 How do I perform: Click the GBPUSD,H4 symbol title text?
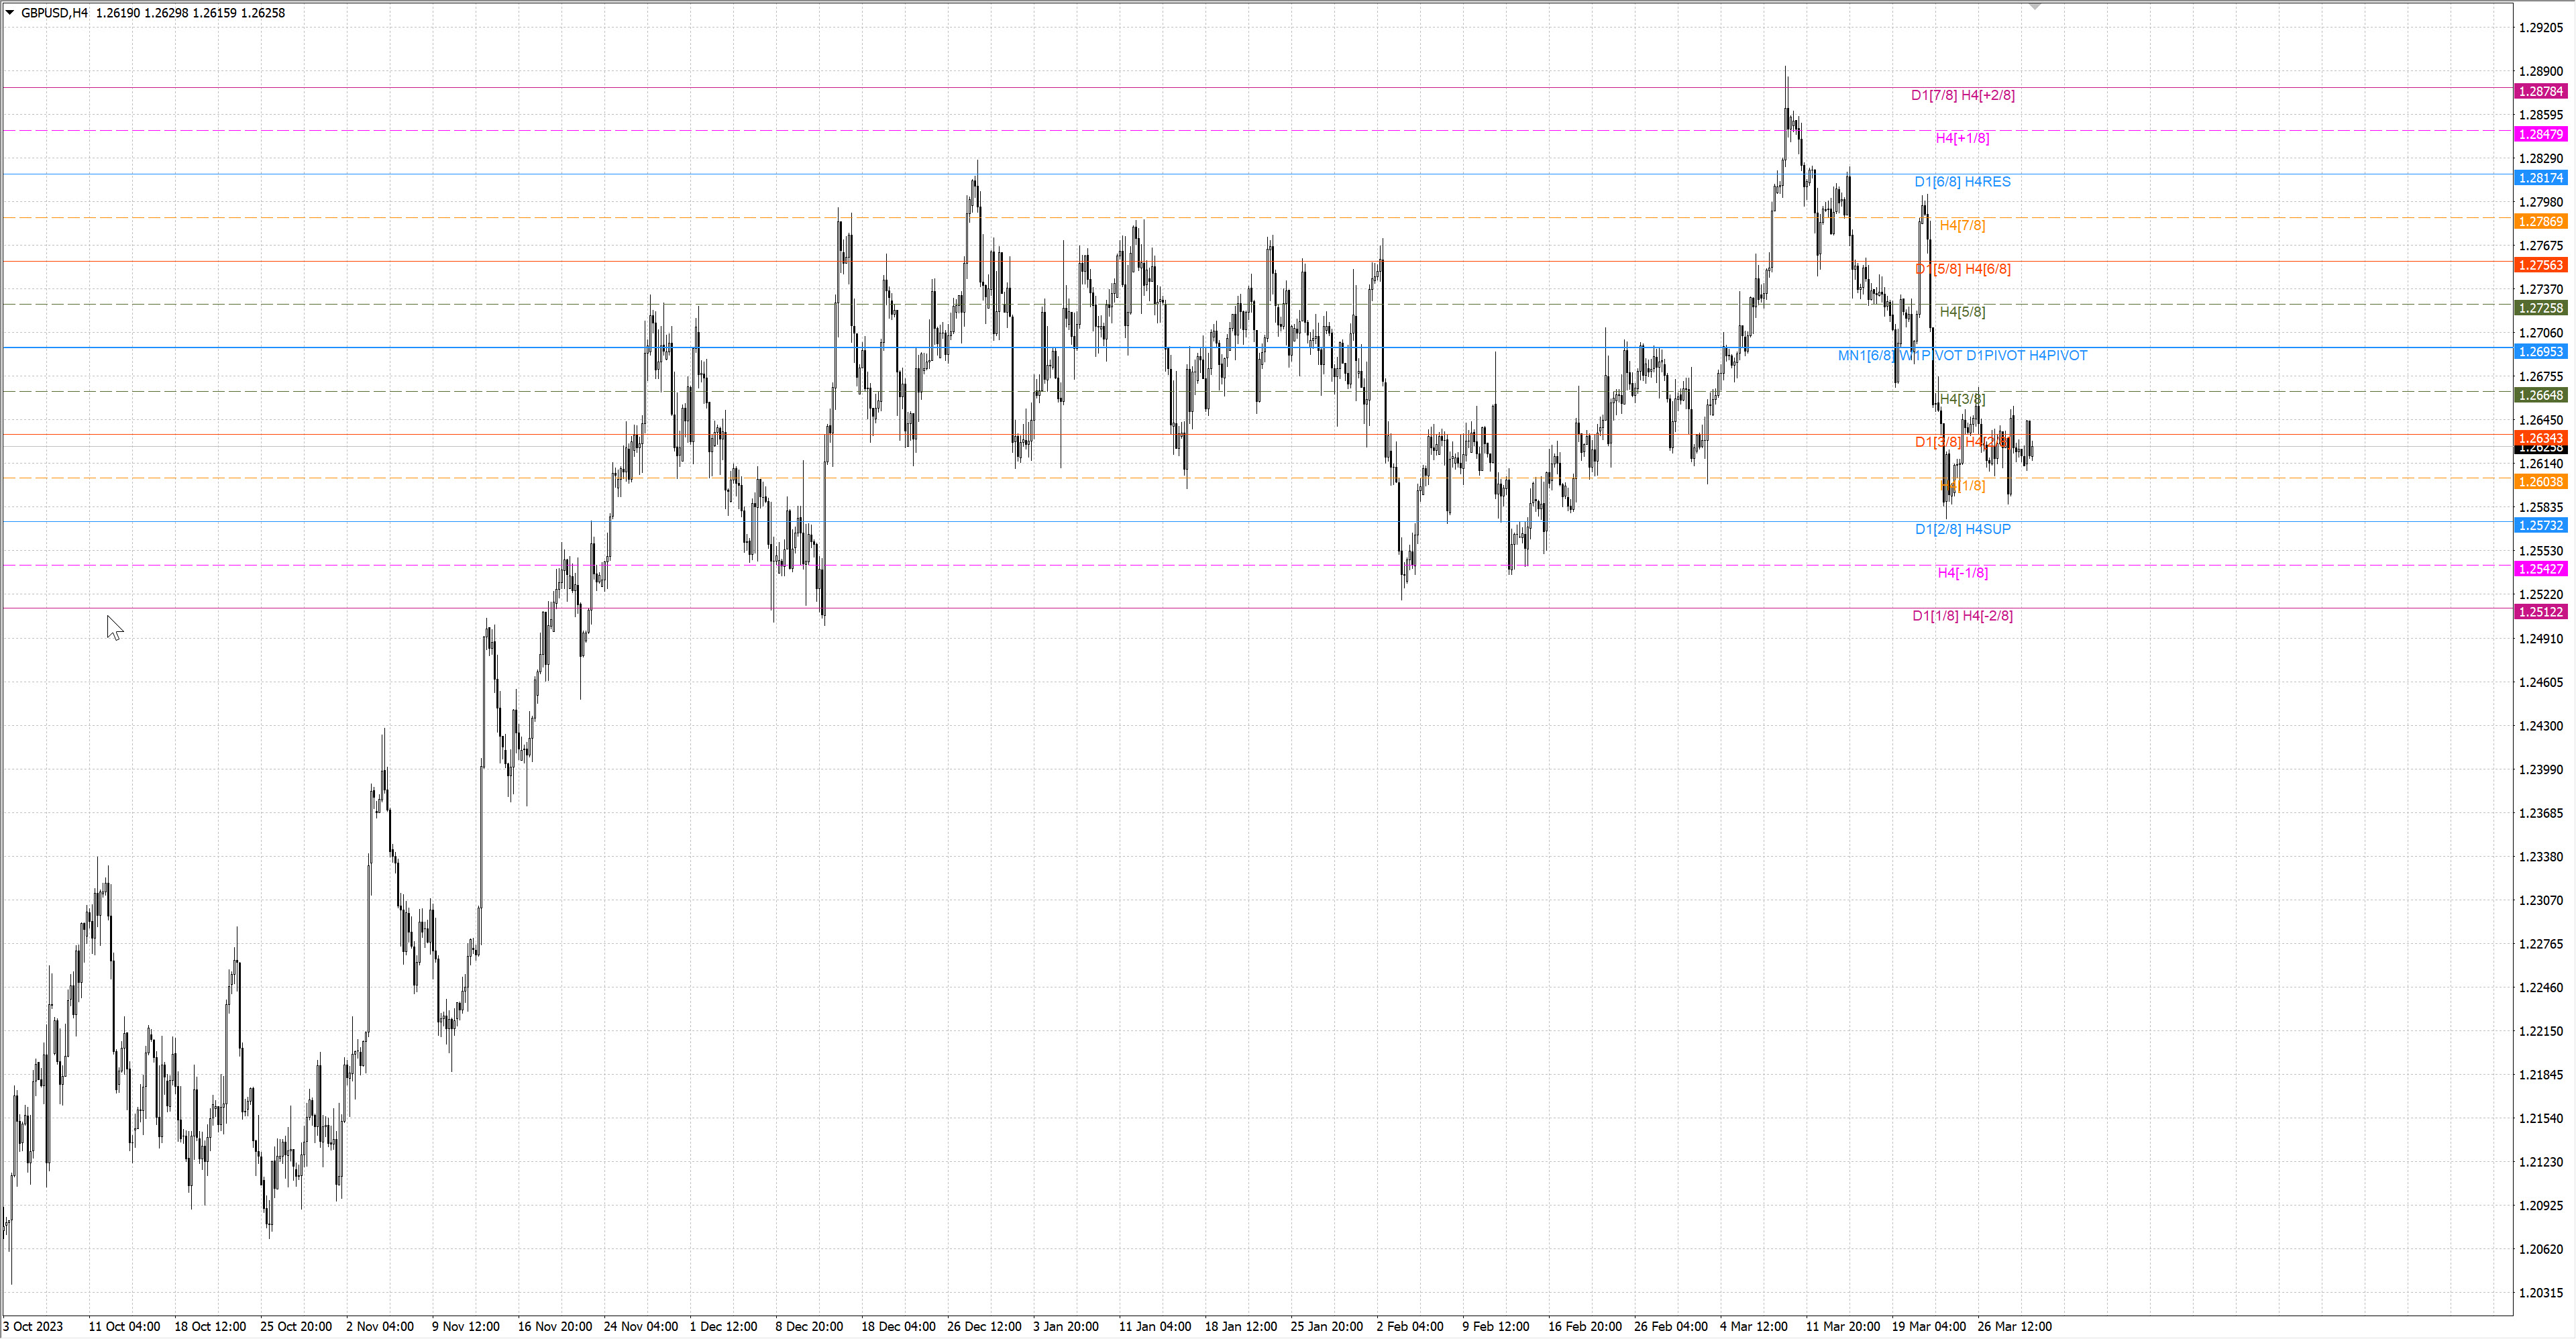(54, 13)
